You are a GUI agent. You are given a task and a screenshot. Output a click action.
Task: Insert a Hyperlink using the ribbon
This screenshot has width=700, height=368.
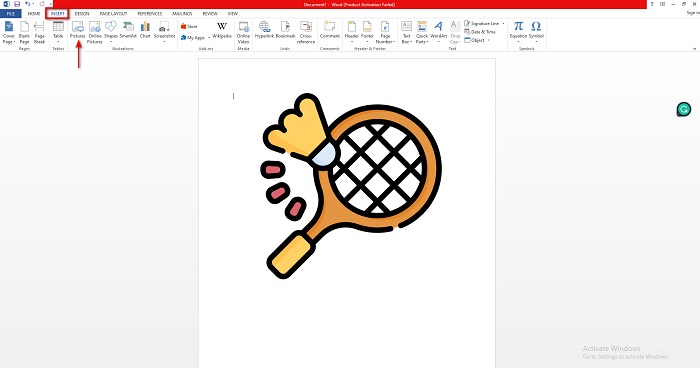[x=264, y=30]
